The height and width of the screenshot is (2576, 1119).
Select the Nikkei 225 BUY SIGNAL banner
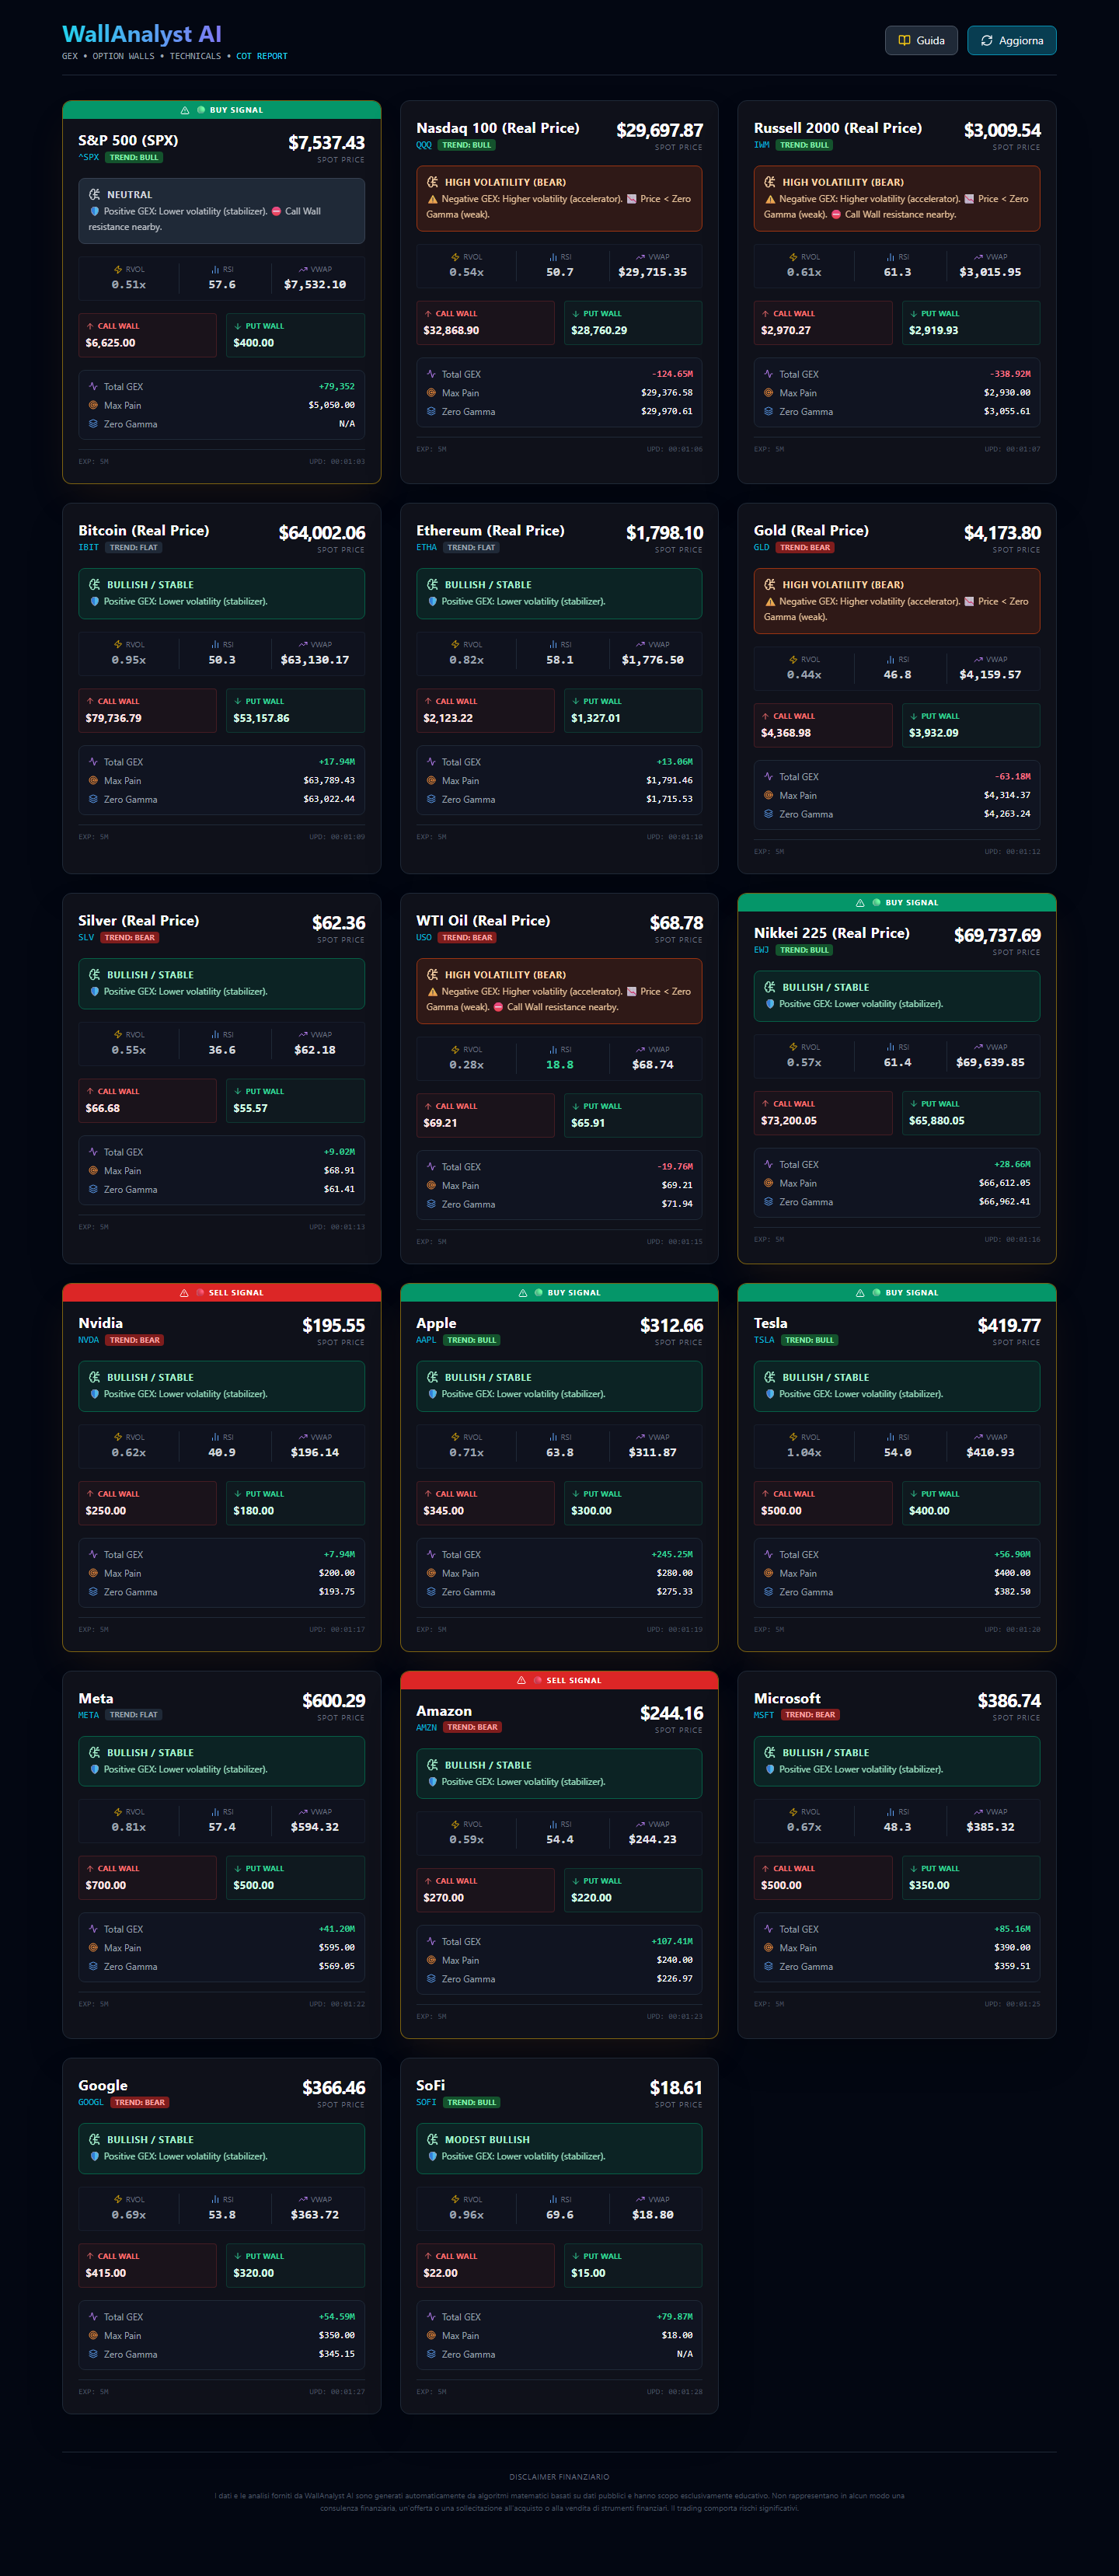[x=897, y=902]
